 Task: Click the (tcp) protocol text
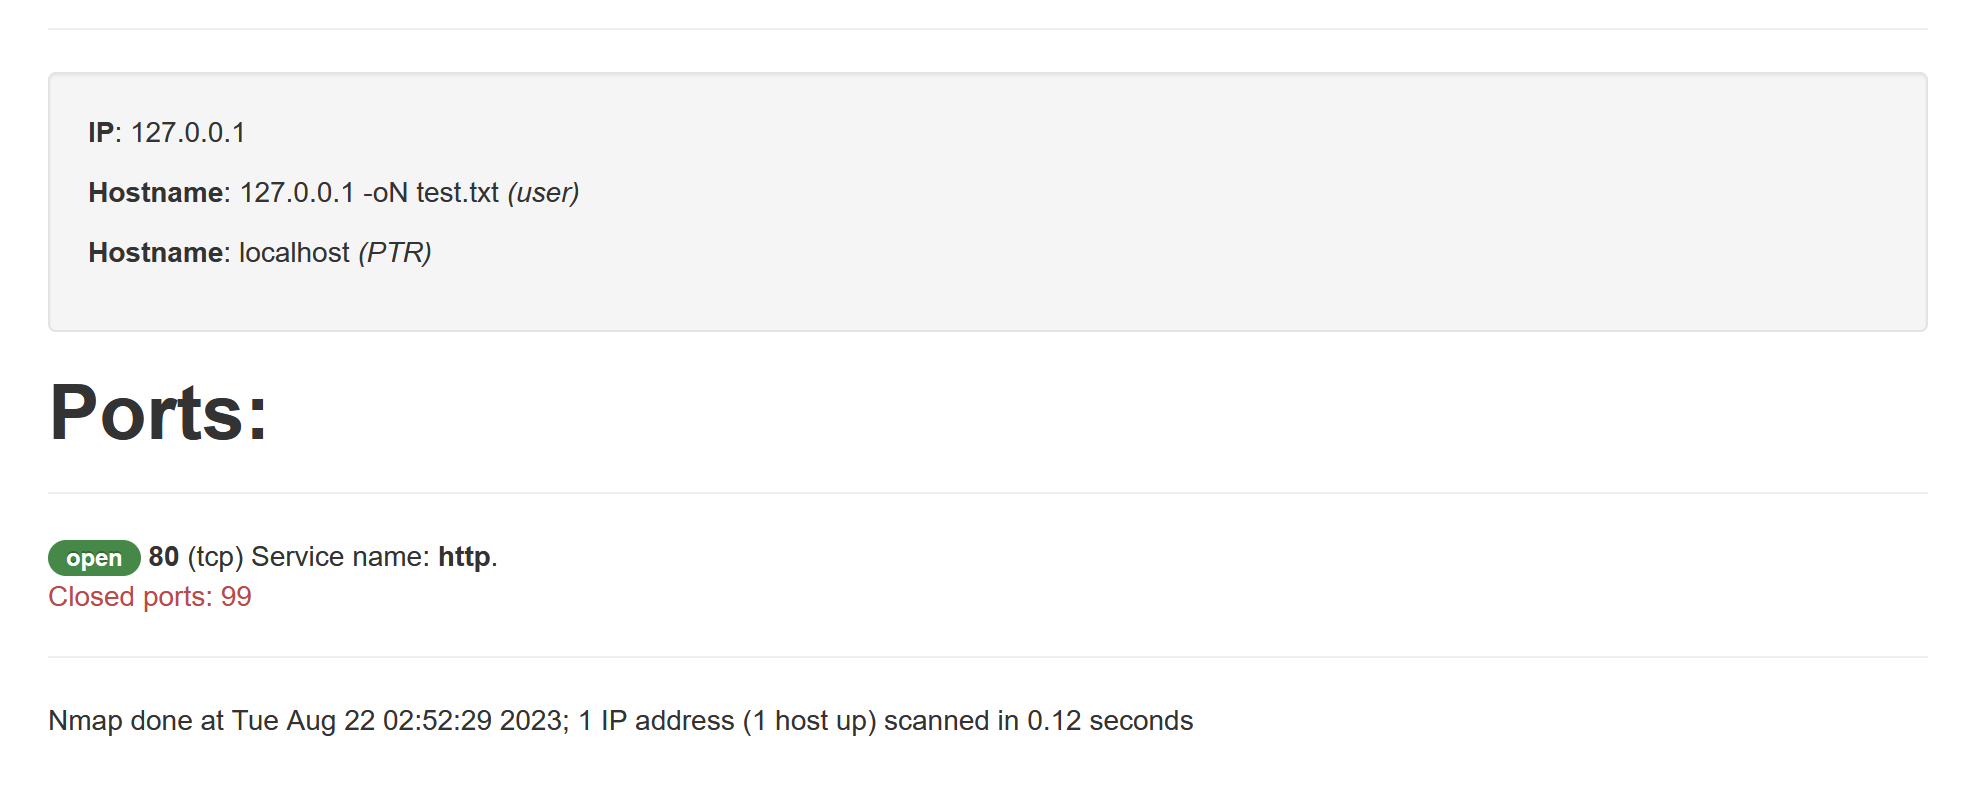click(x=216, y=557)
